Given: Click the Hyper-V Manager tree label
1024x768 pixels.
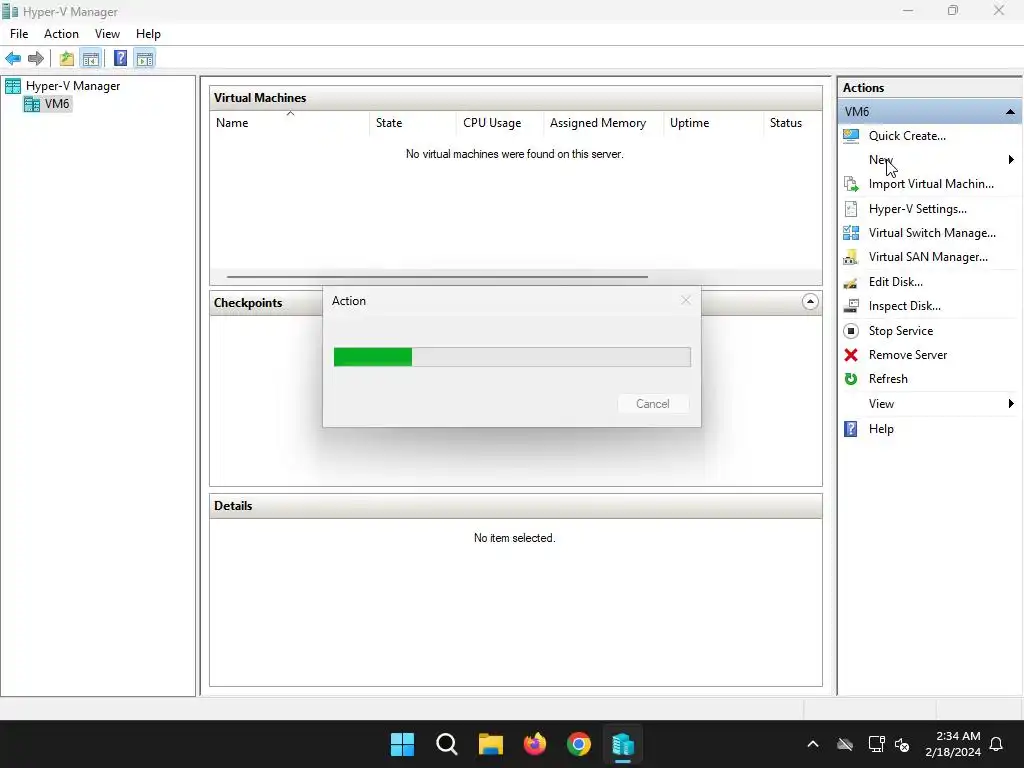Looking at the screenshot, I should click(x=73, y=86).
